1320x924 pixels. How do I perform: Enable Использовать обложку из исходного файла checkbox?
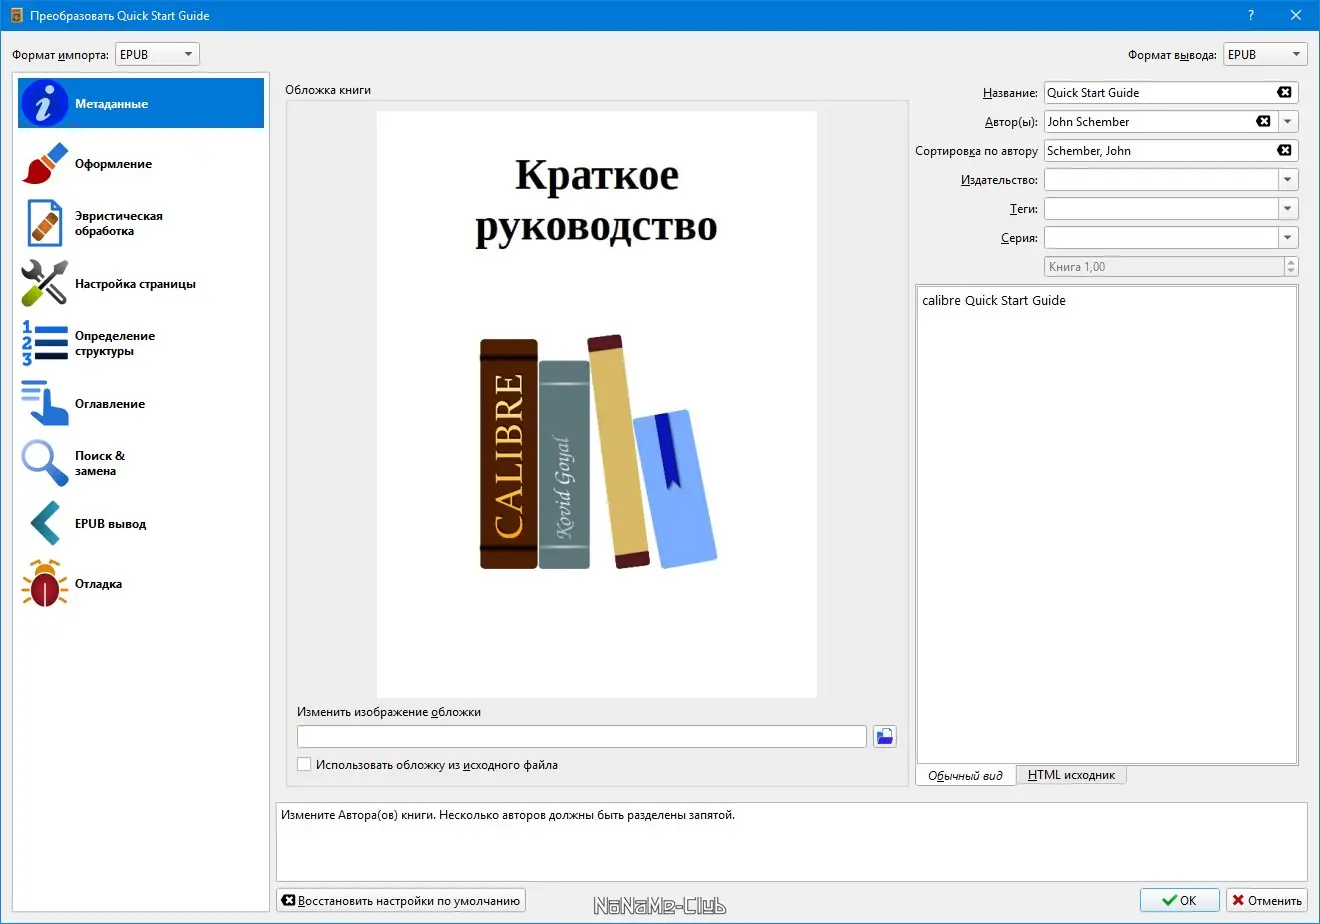(304, 765)
